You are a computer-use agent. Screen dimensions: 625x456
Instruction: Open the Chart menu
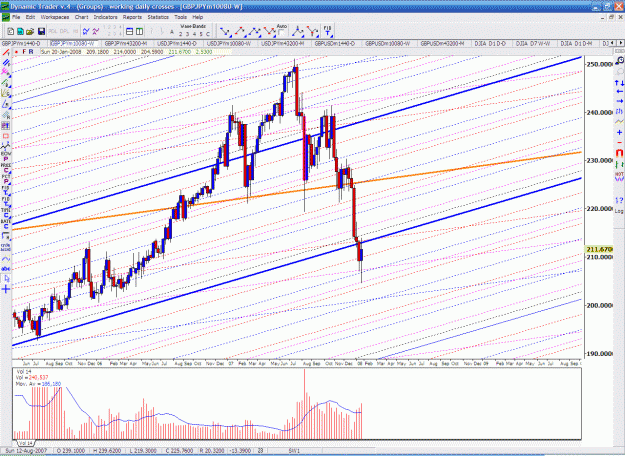(81, 17)
